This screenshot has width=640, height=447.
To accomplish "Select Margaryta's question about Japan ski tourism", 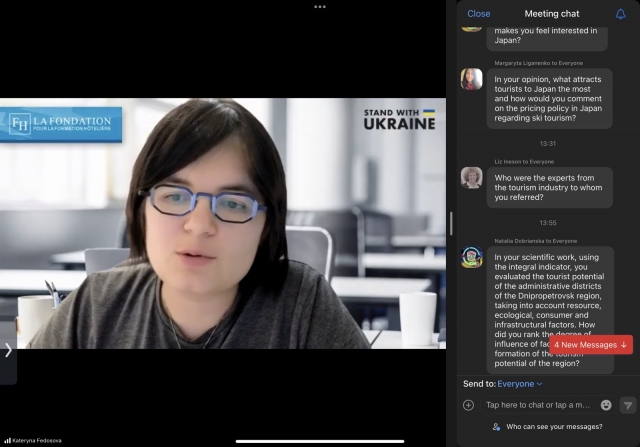I will (x=548, y=98).
